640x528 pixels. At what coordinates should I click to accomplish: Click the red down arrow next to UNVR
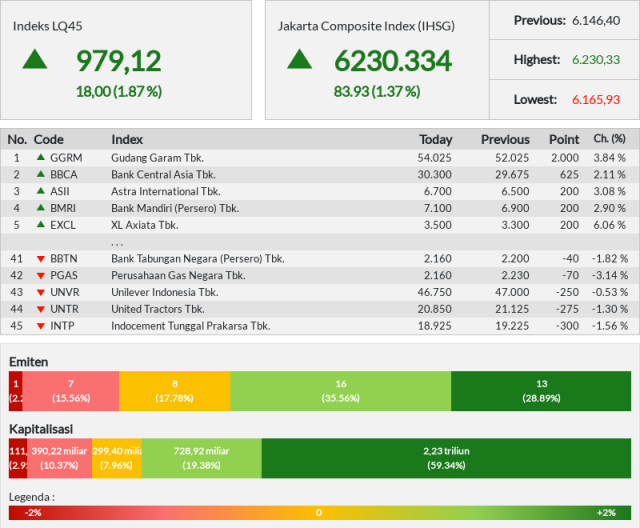(x=40, y=293)
